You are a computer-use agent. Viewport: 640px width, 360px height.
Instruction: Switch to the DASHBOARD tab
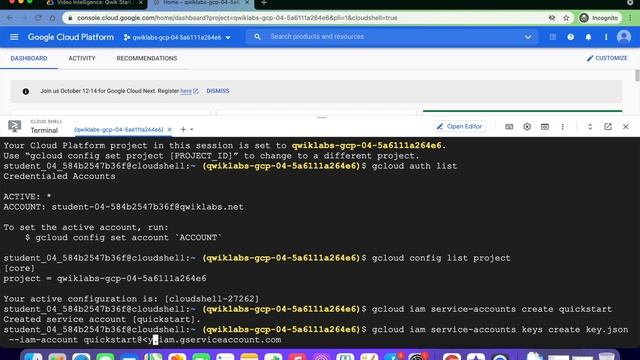29,58
